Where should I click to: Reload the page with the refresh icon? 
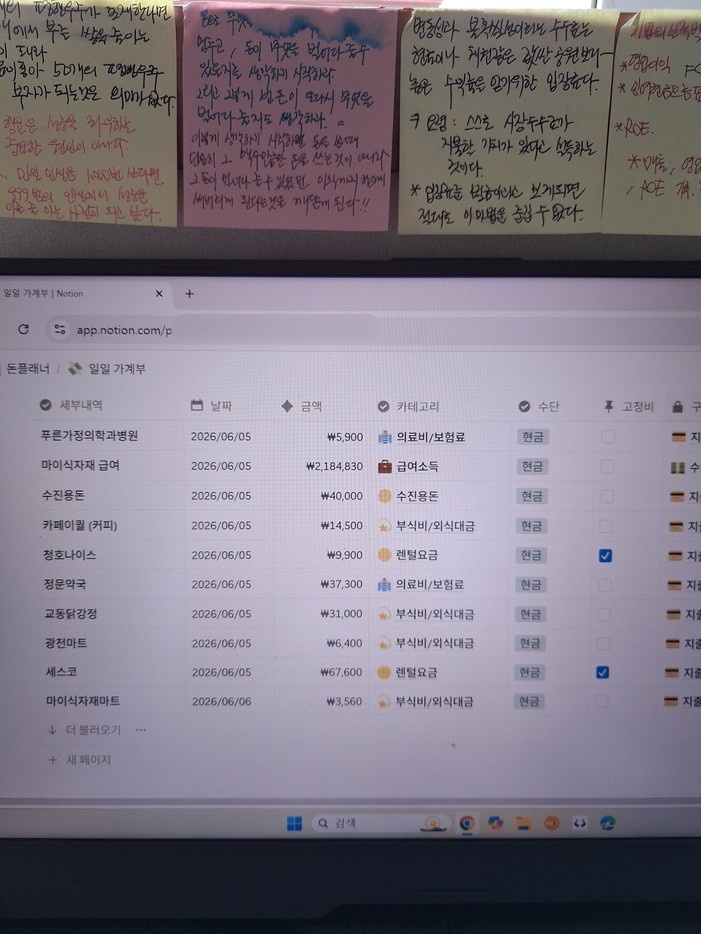coord(24,329)
